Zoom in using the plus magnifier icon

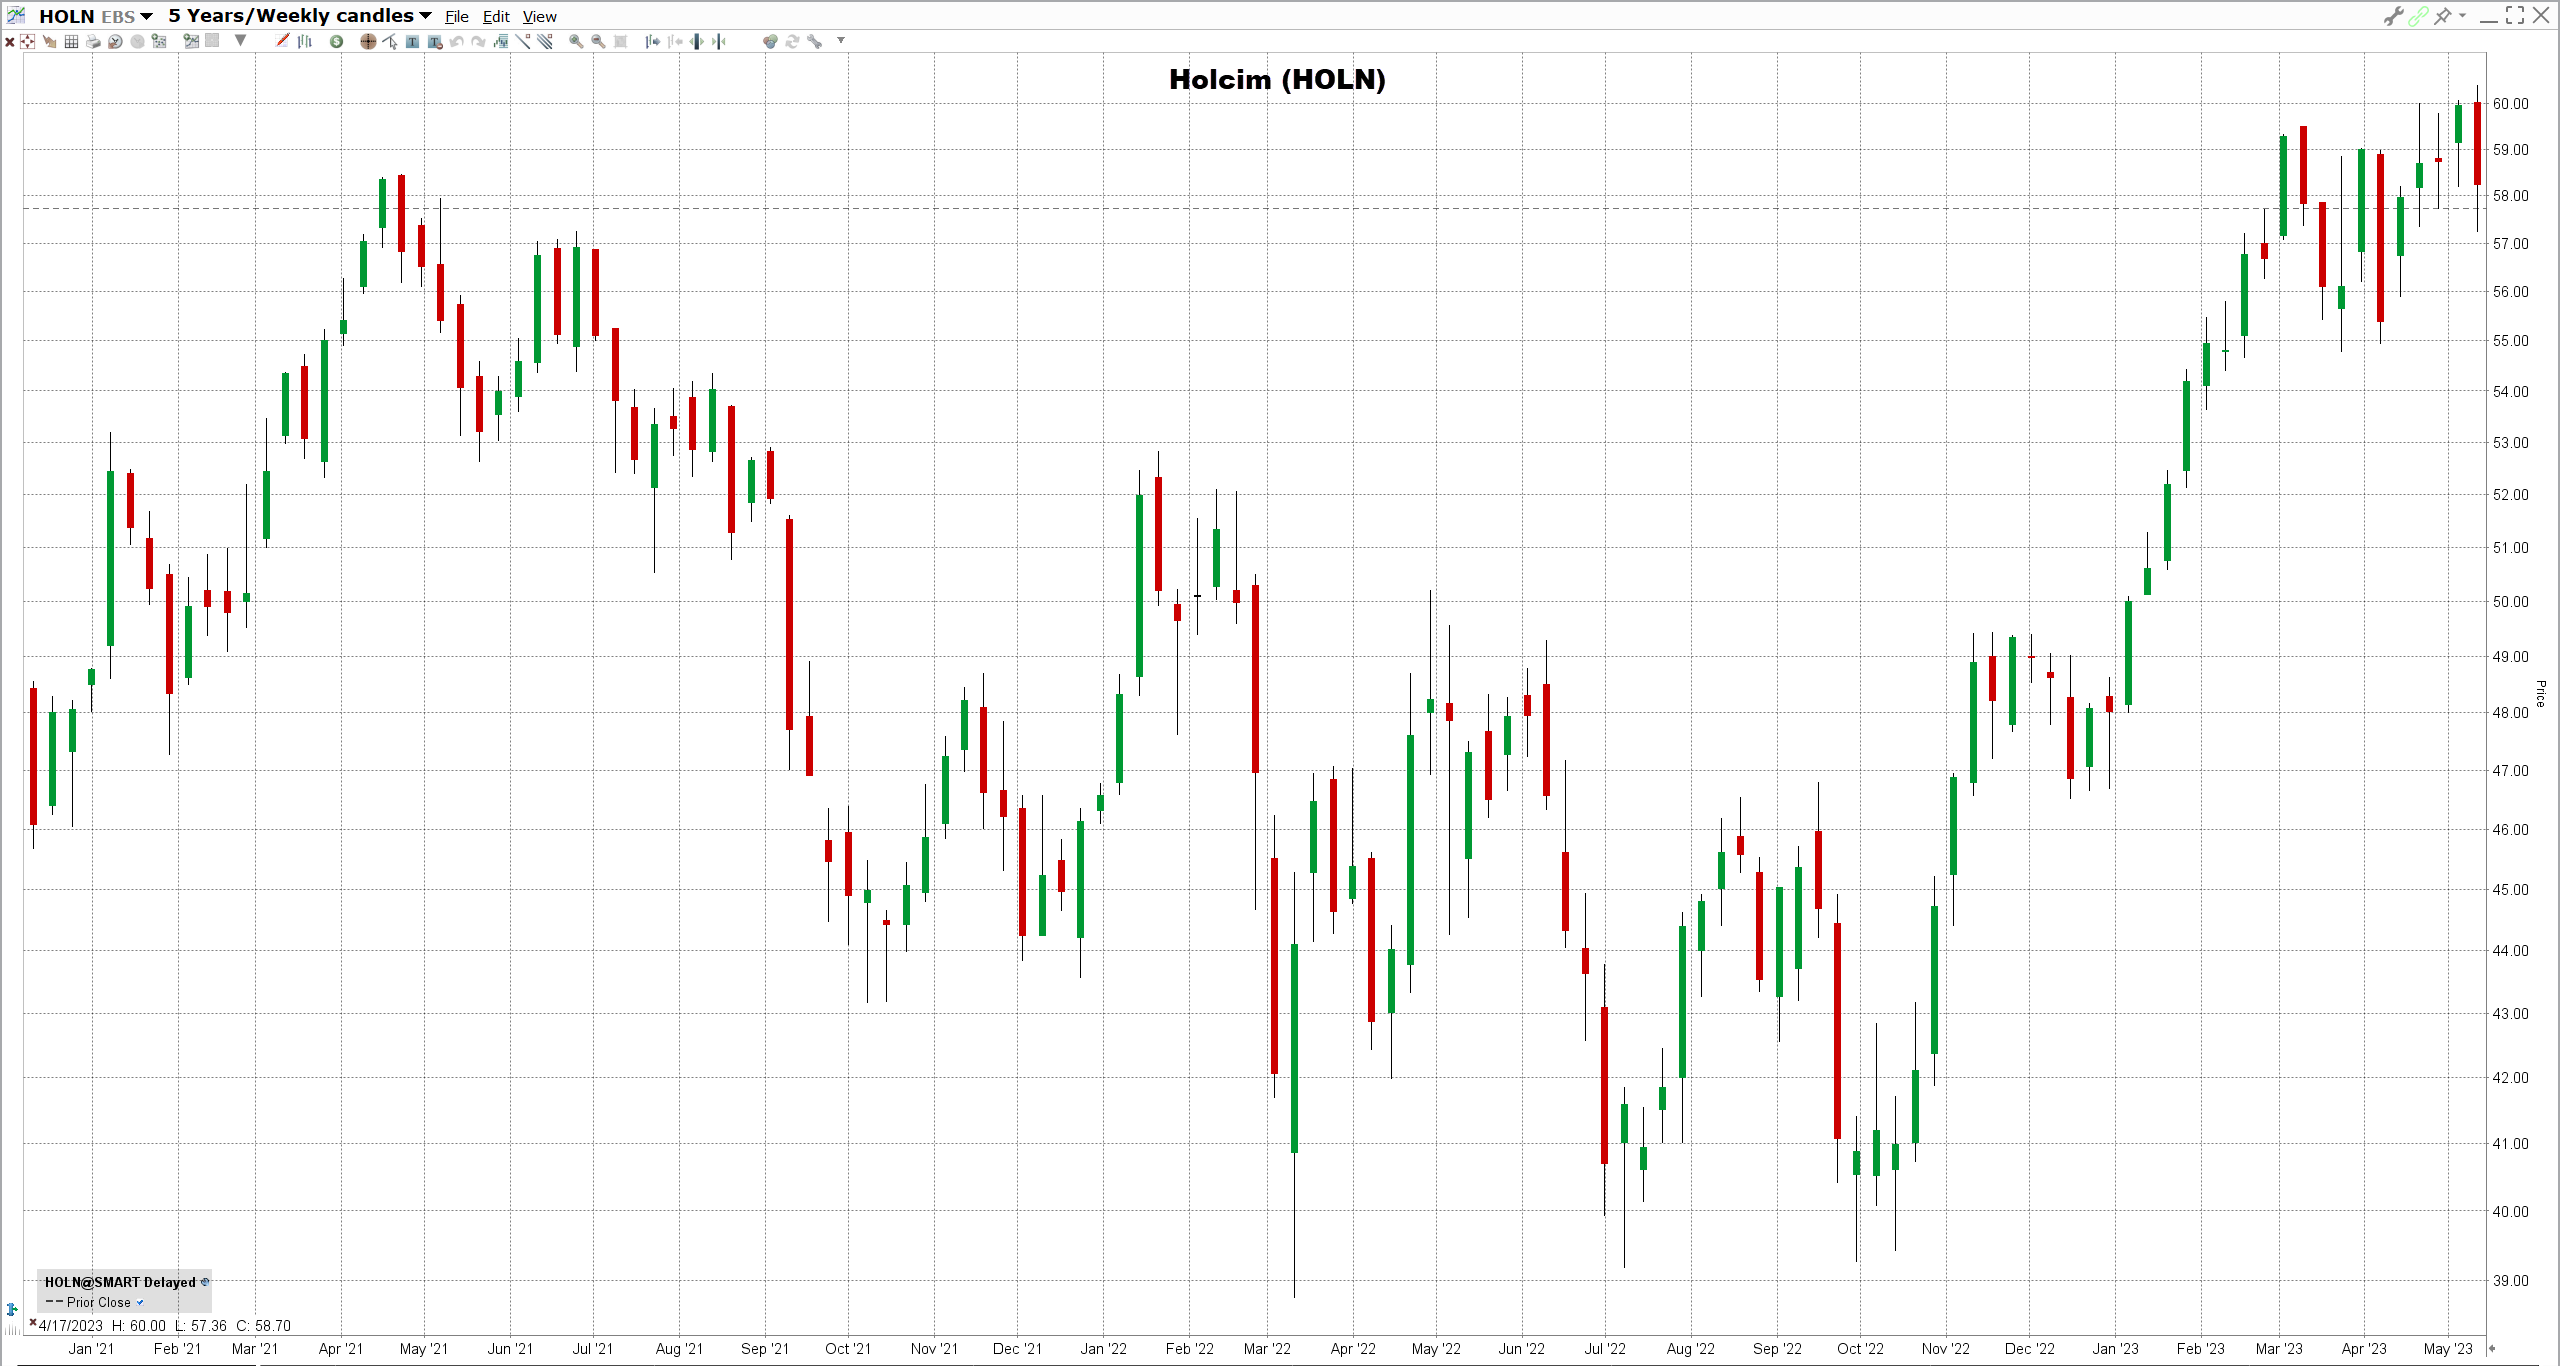(x=576, y=42)
